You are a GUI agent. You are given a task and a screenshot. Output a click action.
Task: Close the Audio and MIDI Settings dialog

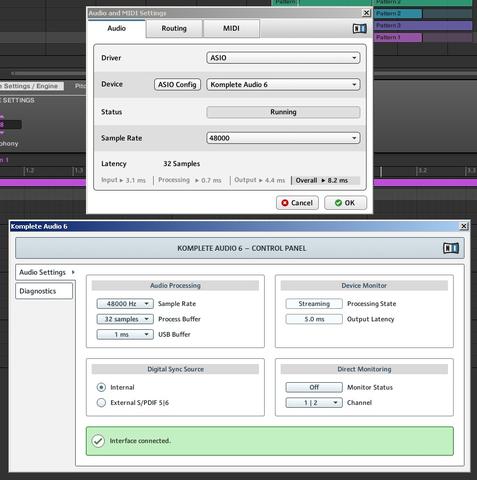click(366, 13)
